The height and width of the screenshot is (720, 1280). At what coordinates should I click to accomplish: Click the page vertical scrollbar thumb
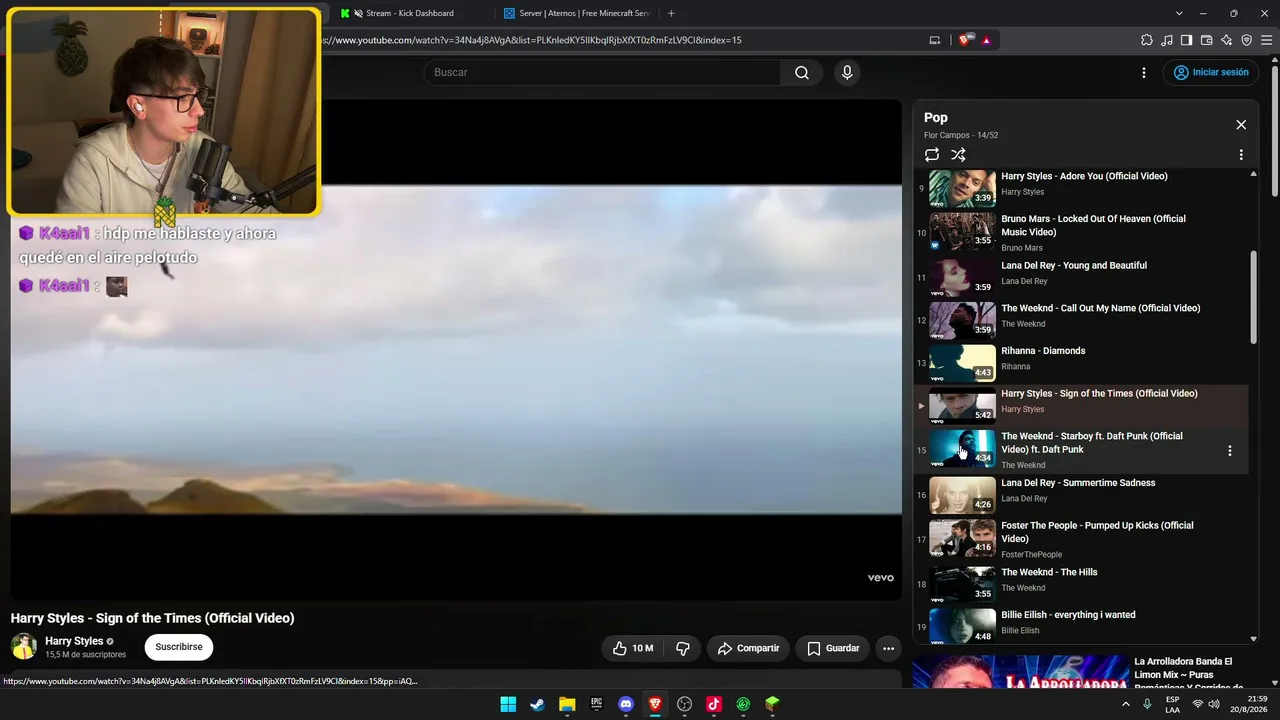1275,130
